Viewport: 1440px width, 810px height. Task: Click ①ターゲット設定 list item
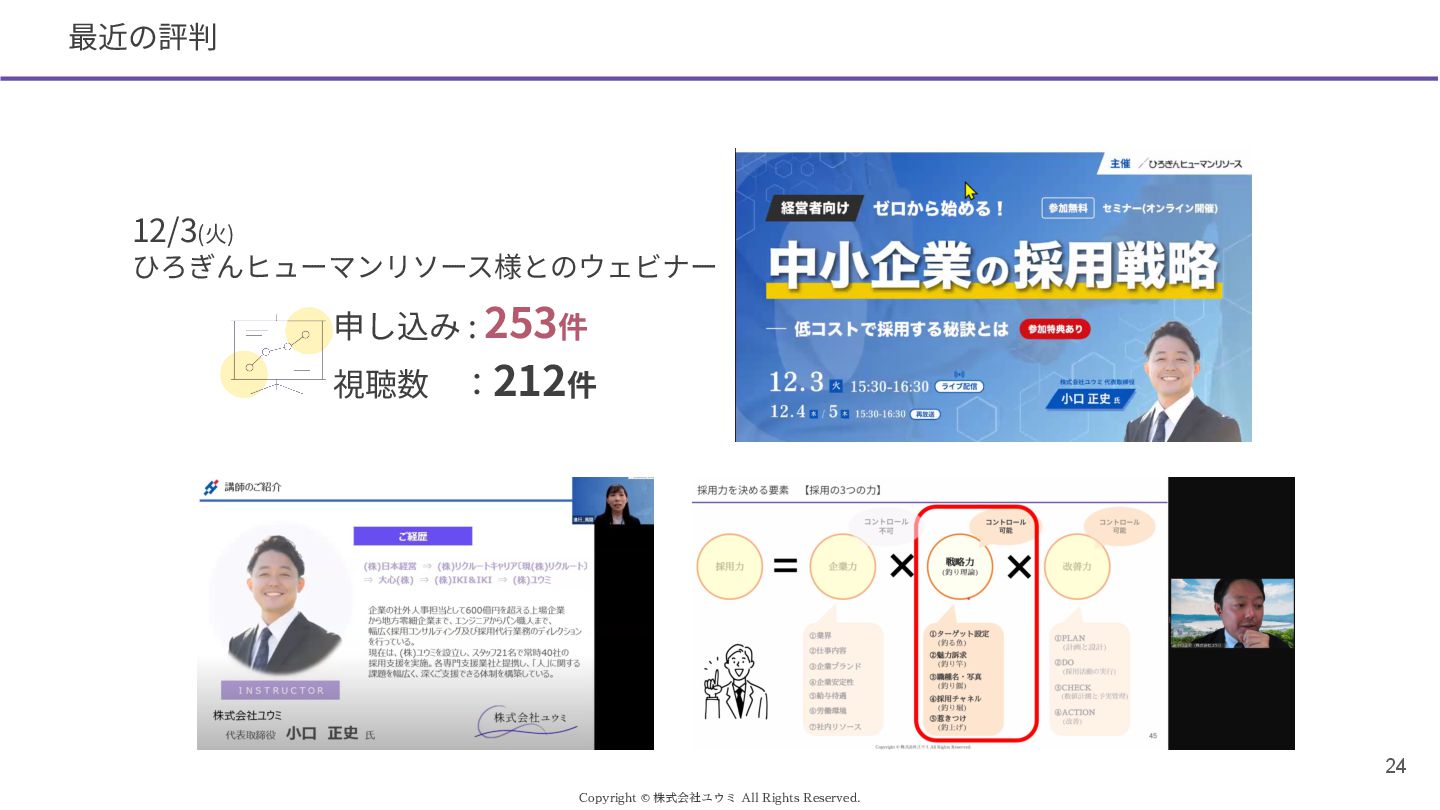960,635
